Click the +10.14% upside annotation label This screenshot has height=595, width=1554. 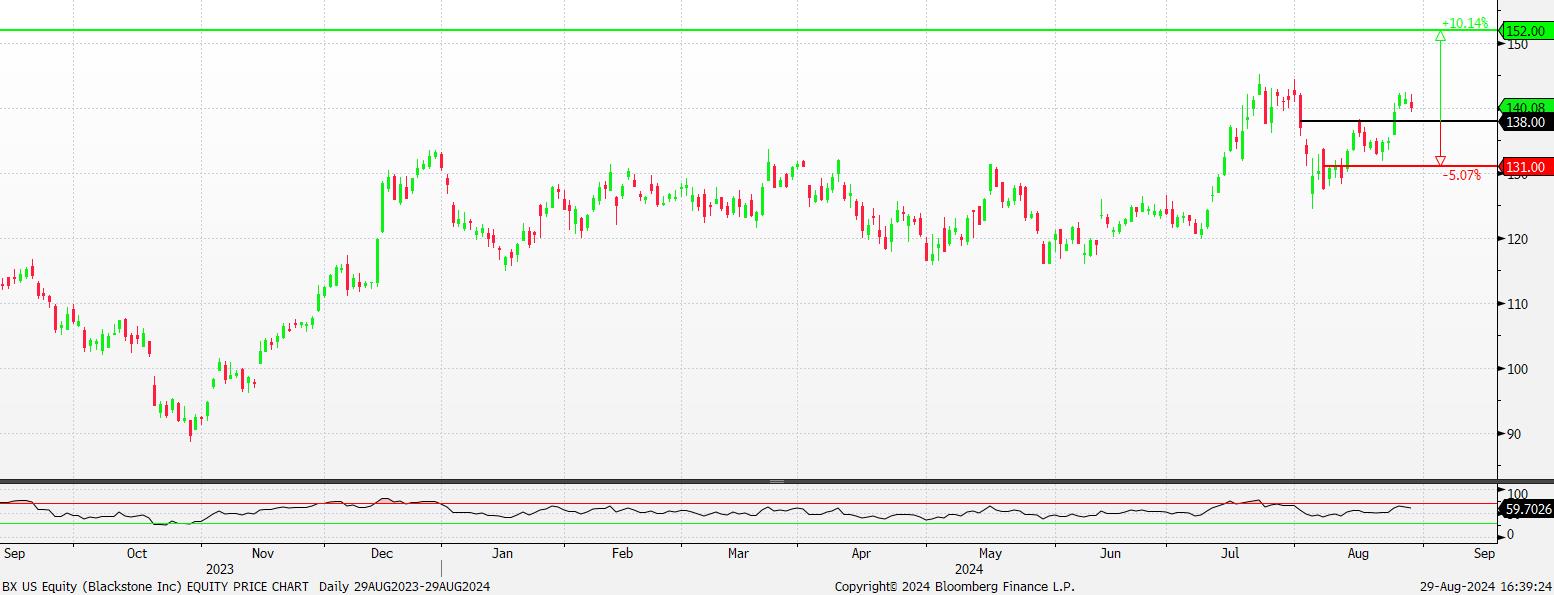1464,22
